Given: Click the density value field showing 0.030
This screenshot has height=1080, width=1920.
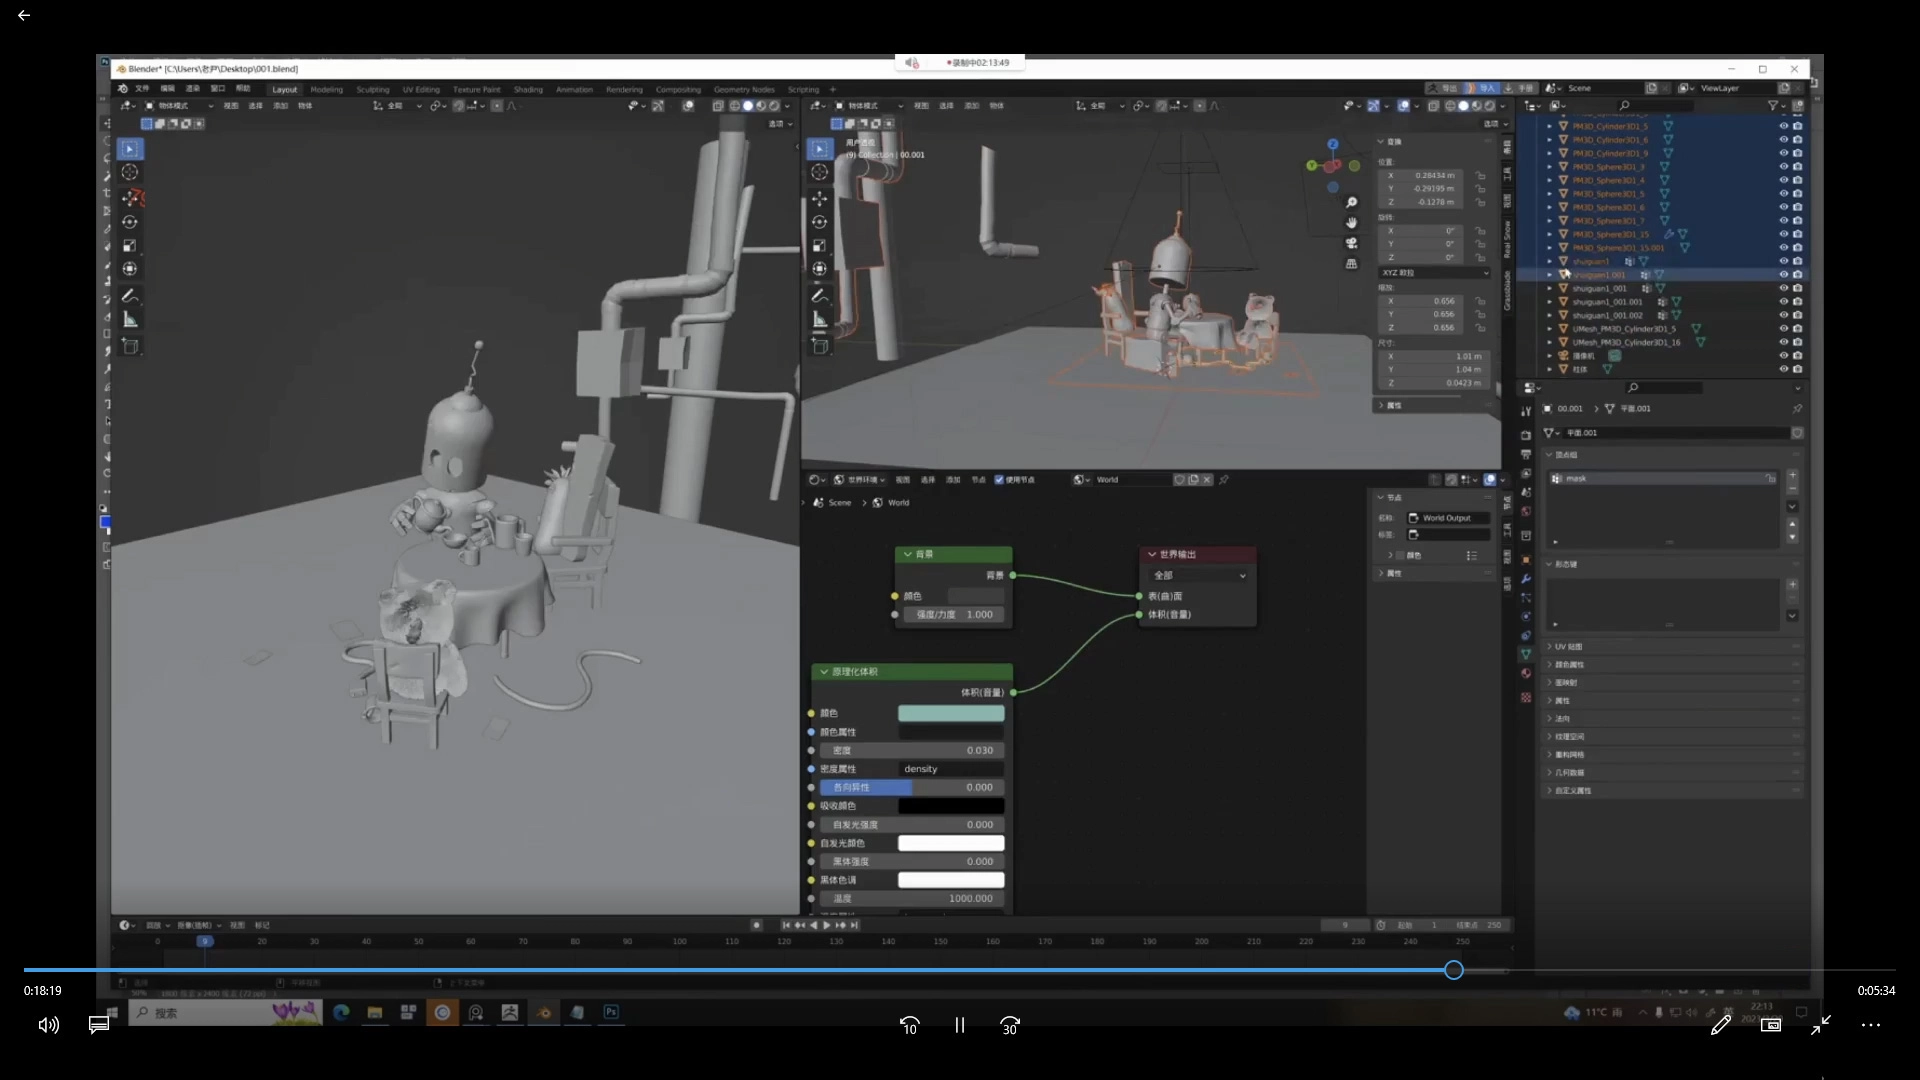Looking at the screenshot, I should click(912, 750).
